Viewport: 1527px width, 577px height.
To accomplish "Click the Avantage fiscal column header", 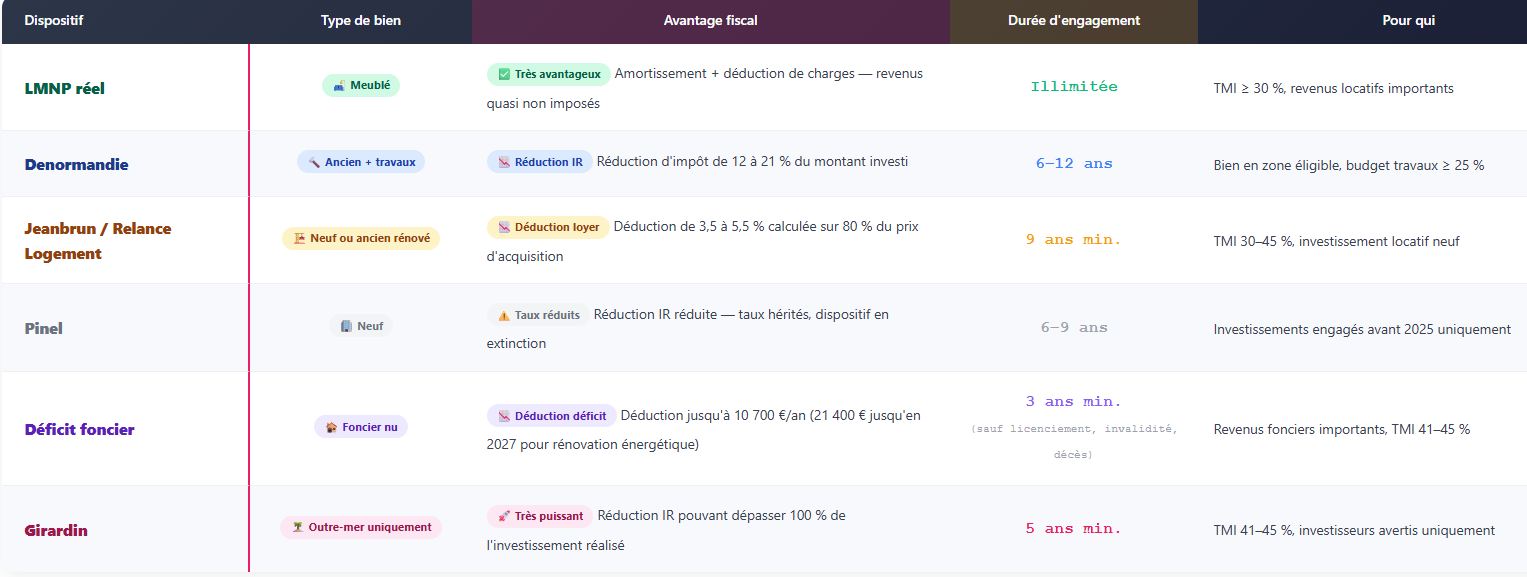I will [x=711, y=20].
